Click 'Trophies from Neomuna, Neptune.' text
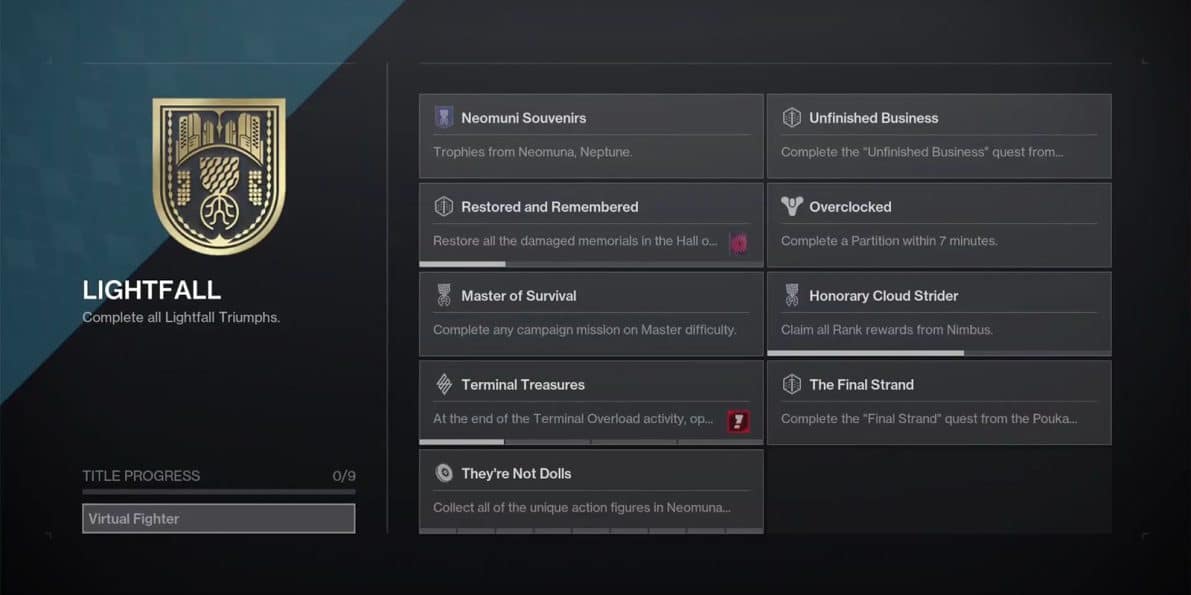The height and width of the screenshot is (595, 1191). click(532, 152)
